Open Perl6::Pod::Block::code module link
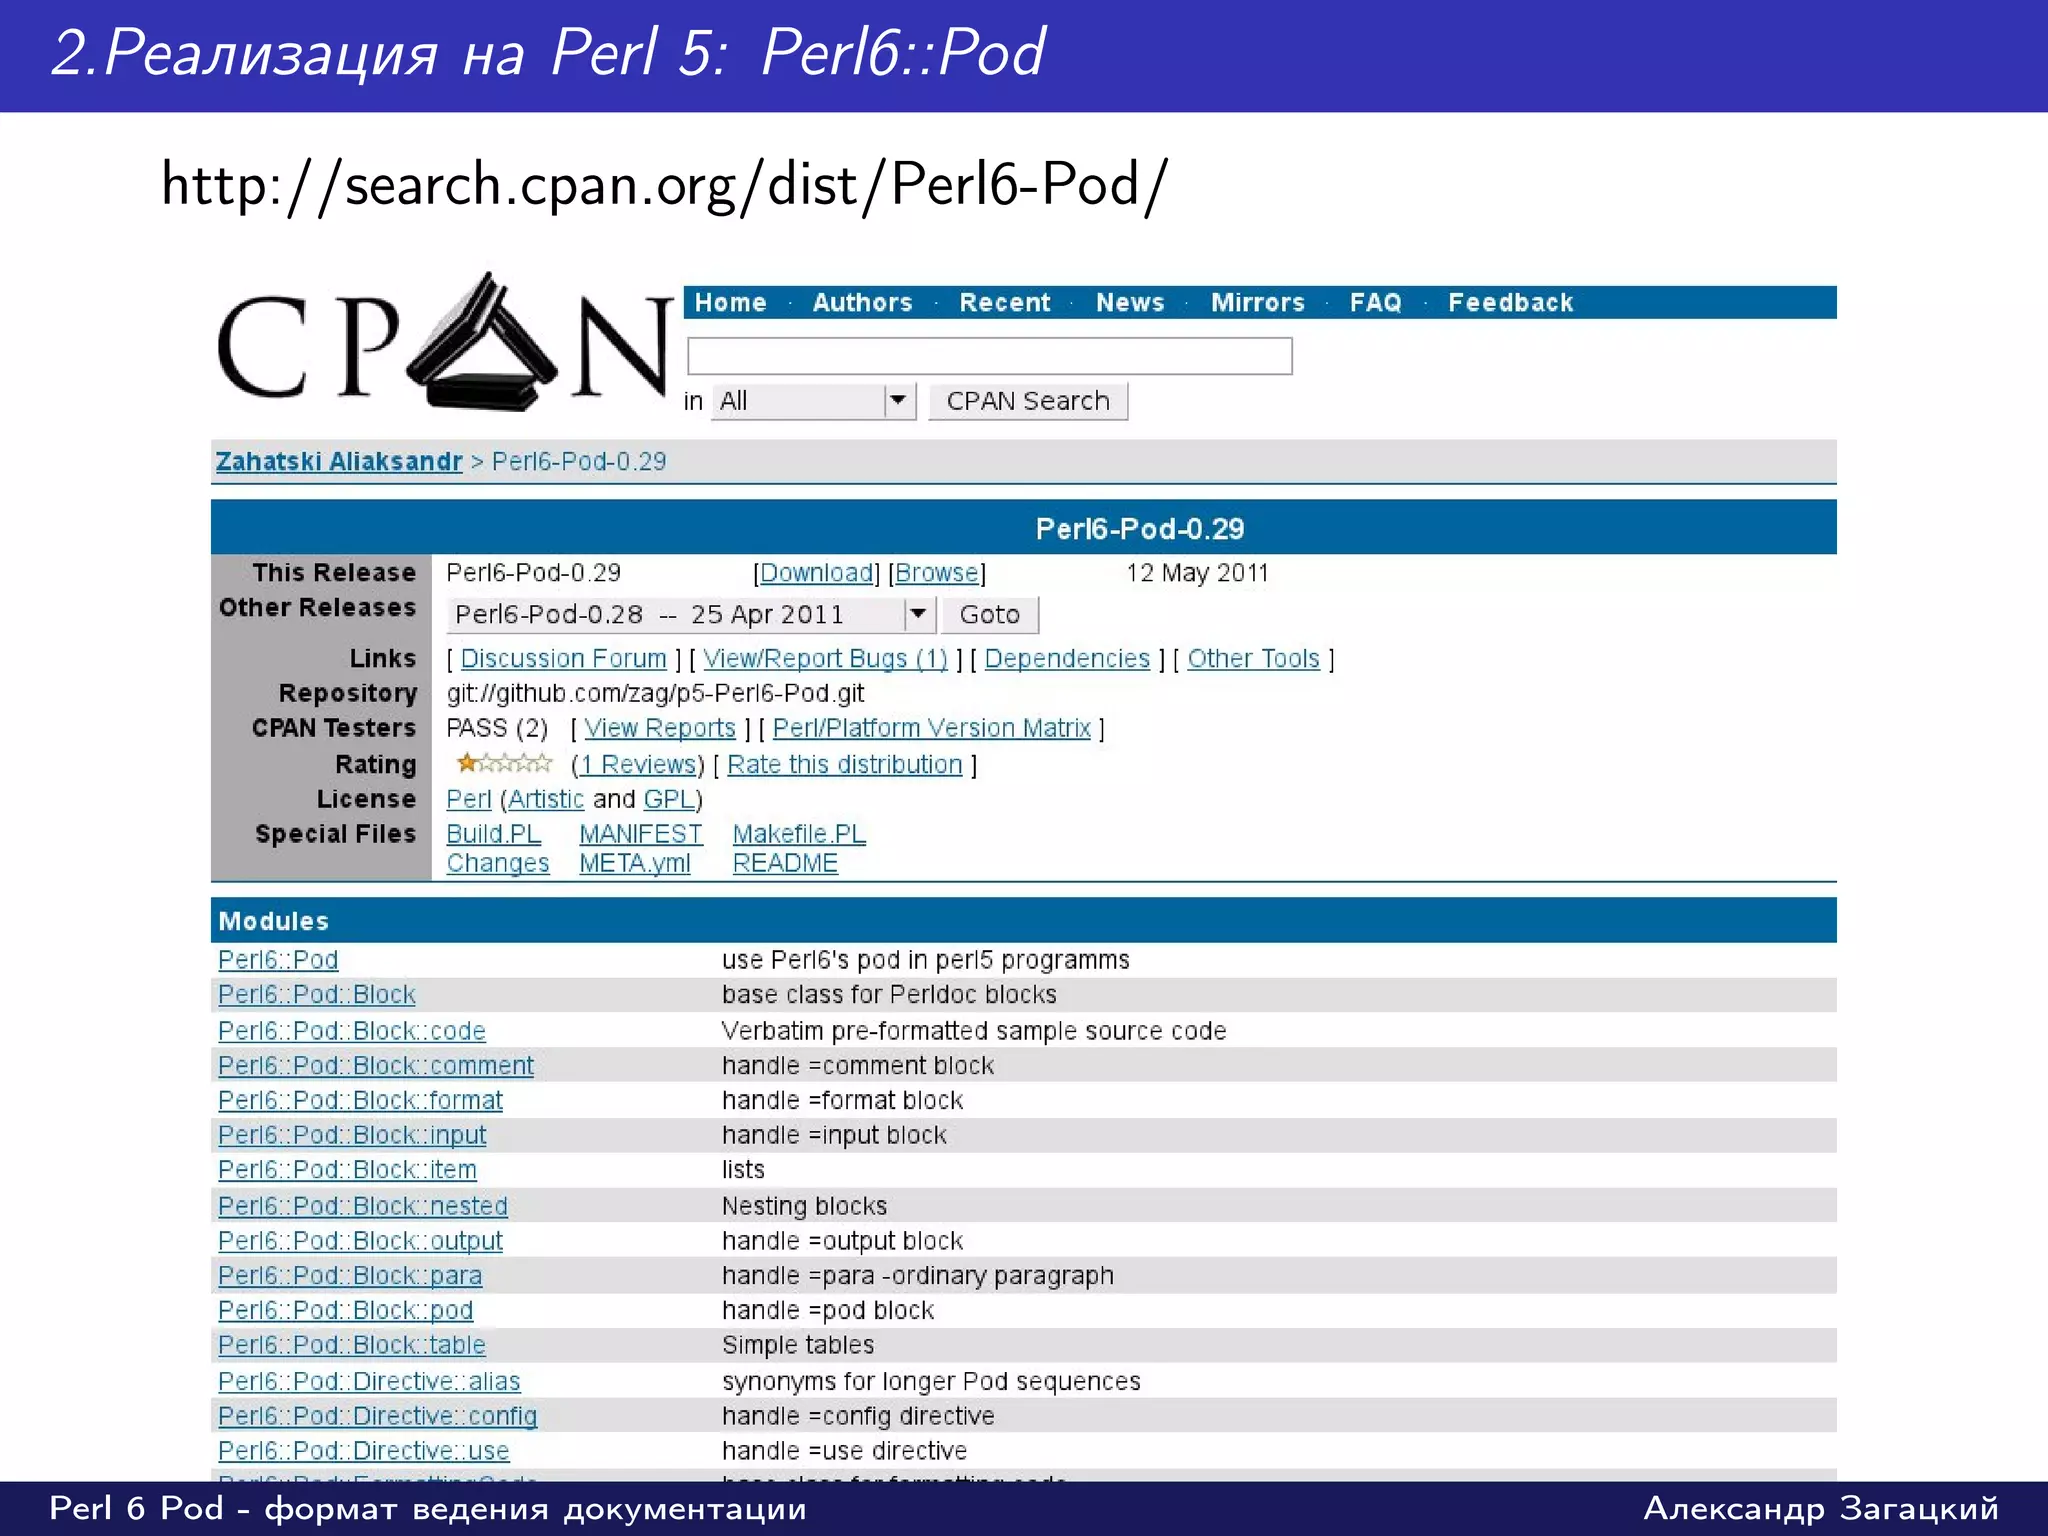This screenshot has width=2048, height=1536. (x=352, y=1031)
